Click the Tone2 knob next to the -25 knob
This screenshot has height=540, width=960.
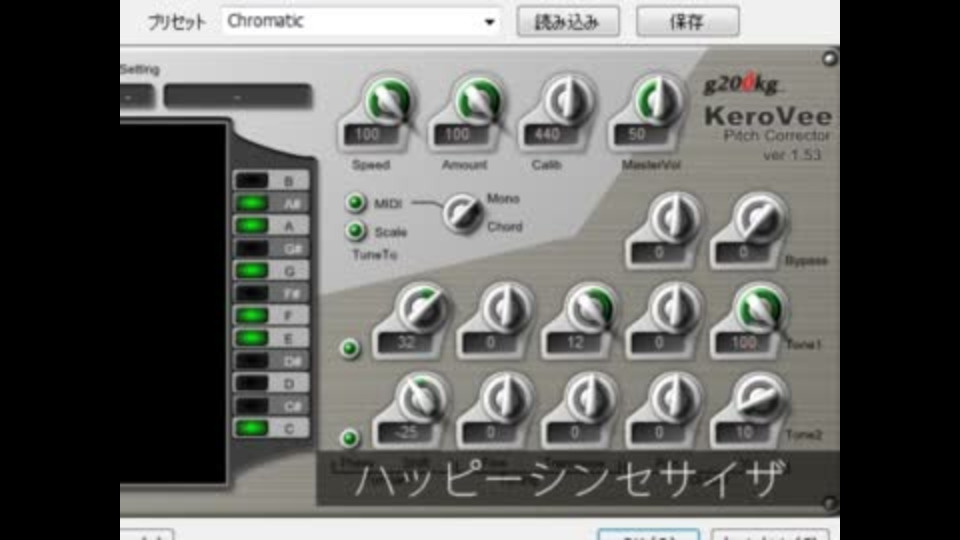coord(506,399)
